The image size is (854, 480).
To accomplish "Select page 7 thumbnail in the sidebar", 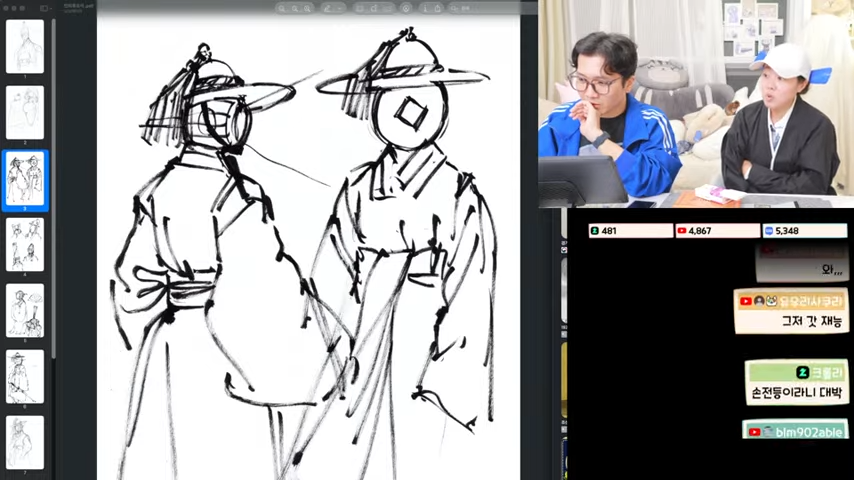I will tap(25, 442).
